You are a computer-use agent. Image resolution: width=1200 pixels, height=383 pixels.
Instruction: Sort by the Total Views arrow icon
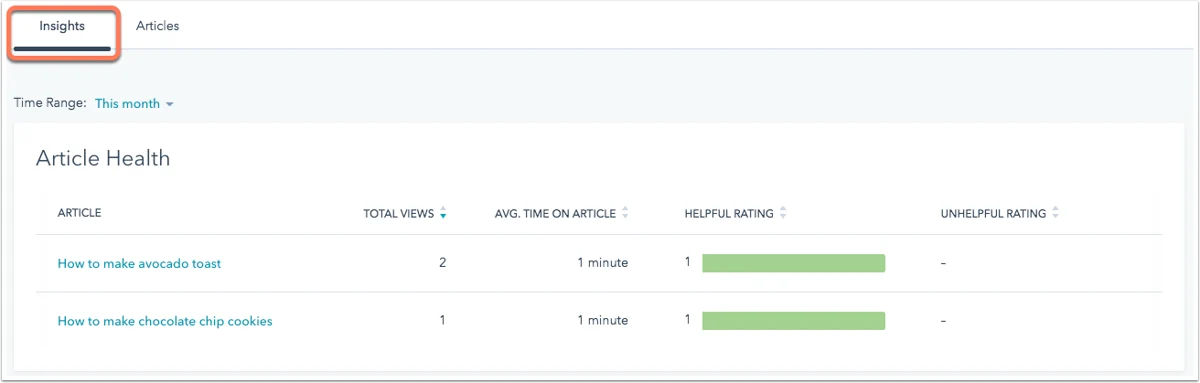point(443,213)
